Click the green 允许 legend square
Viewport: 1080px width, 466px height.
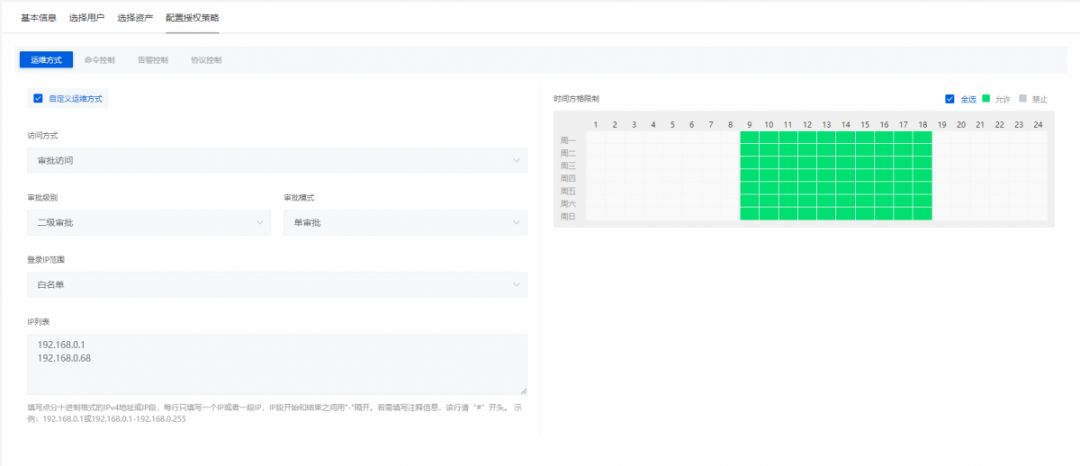tap(986, 98)
